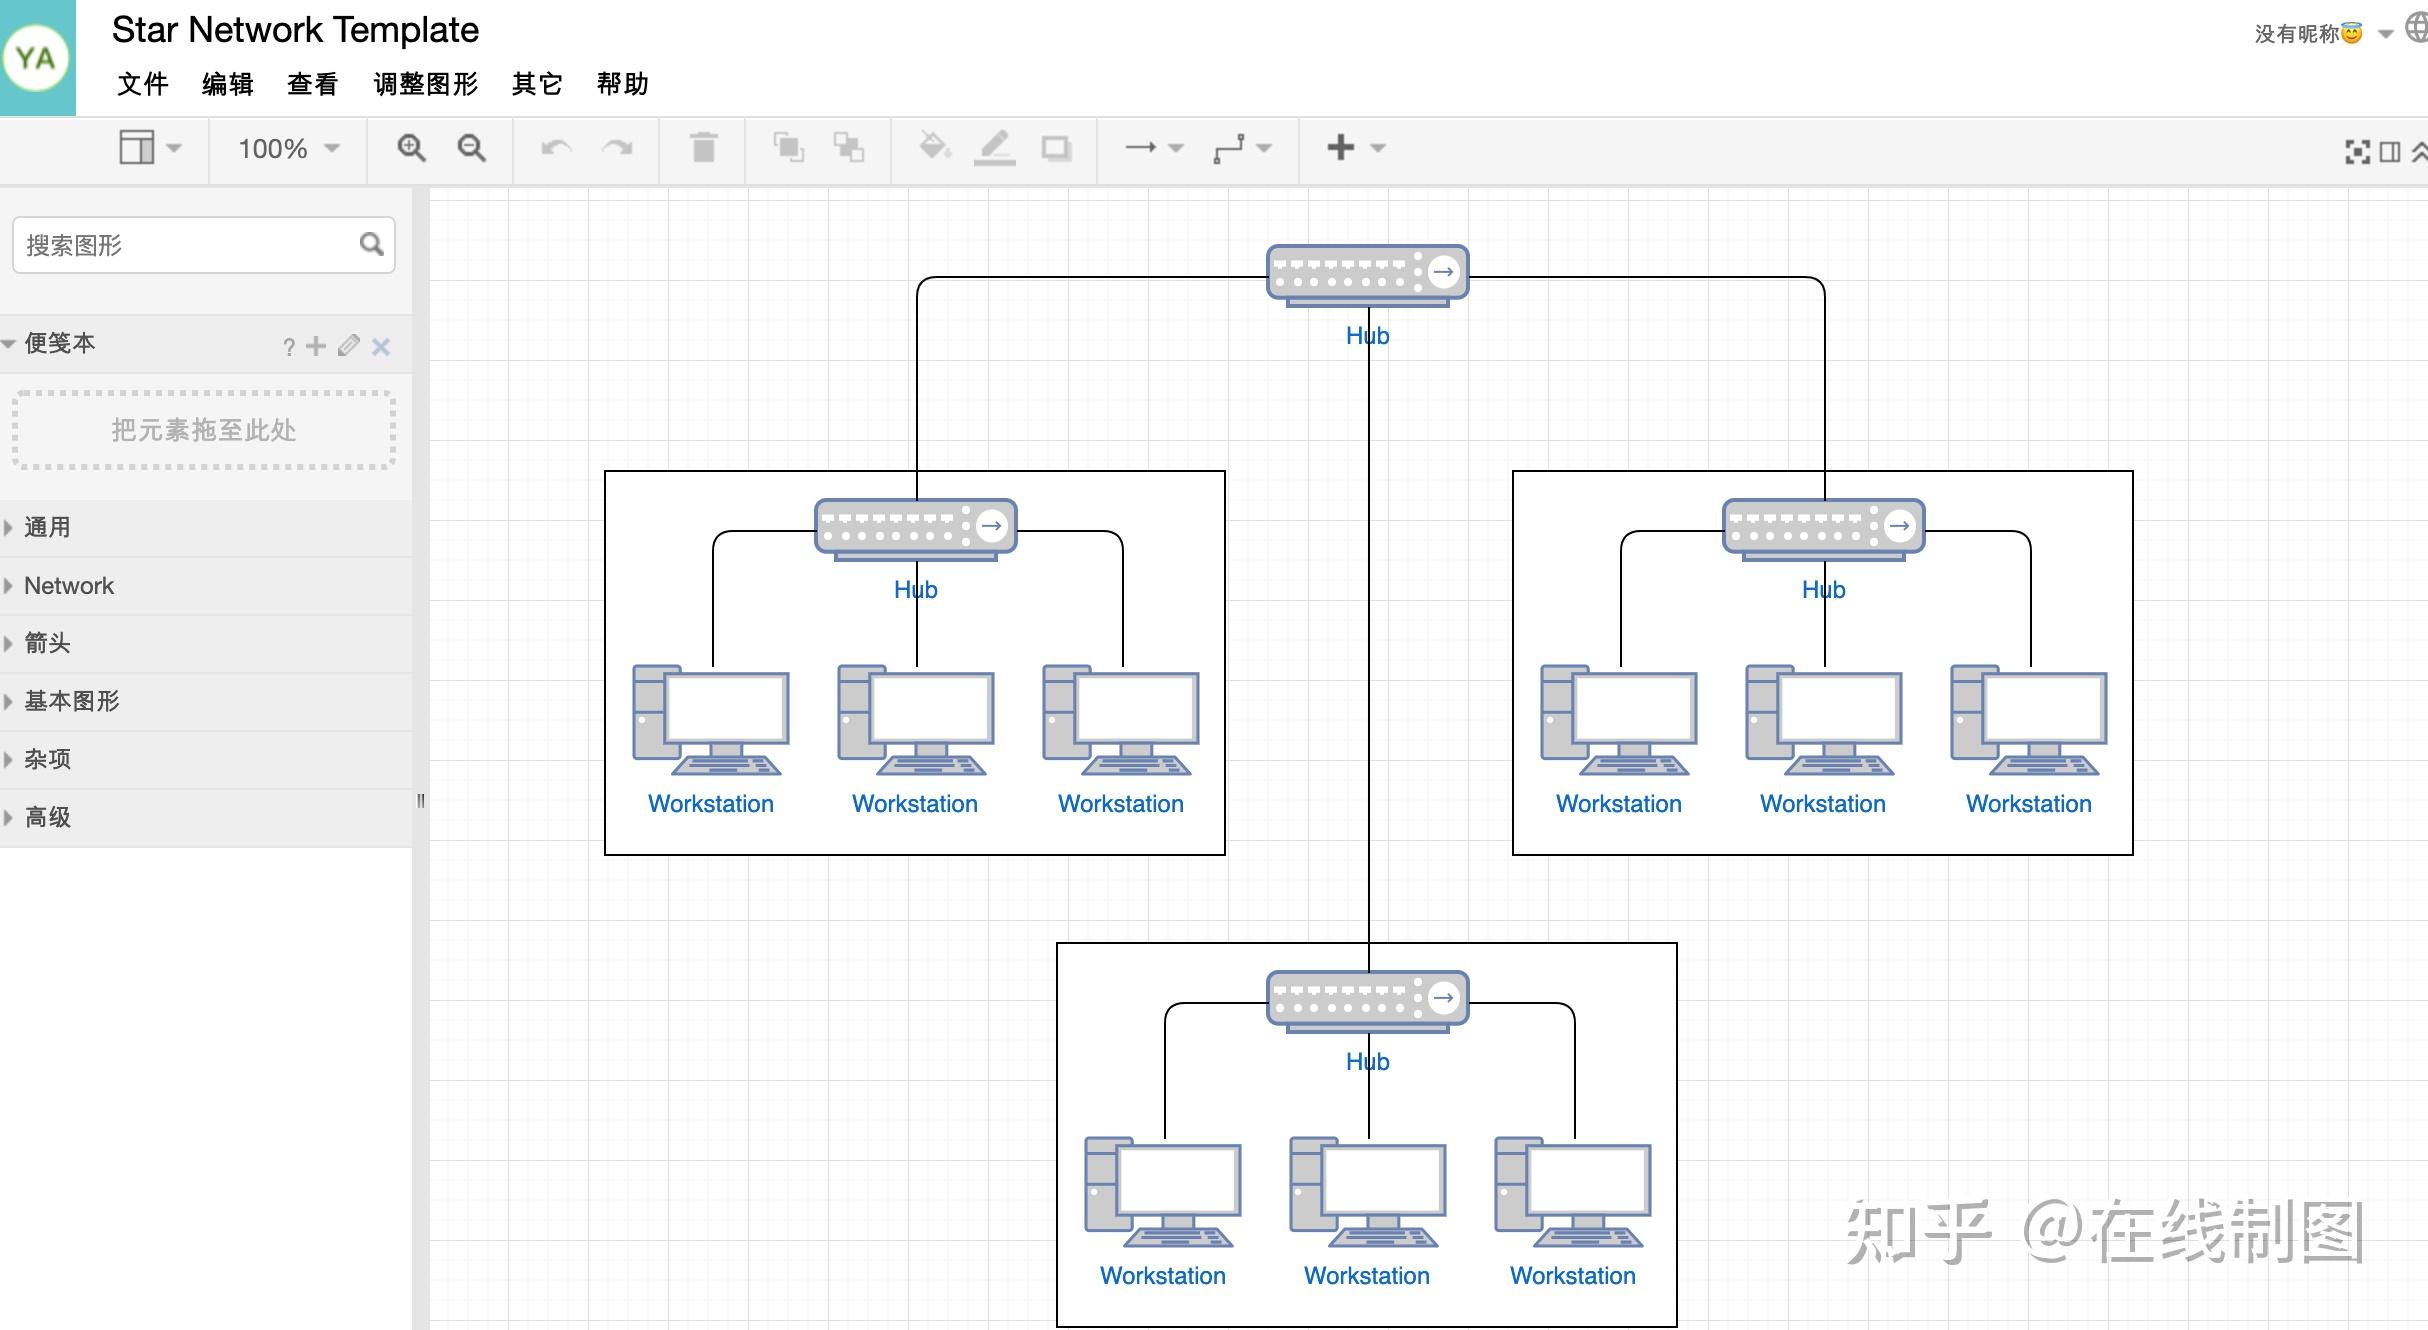Collapse the 便笺本 scratchpad section

pyautogui.click(x=58, y=343)
